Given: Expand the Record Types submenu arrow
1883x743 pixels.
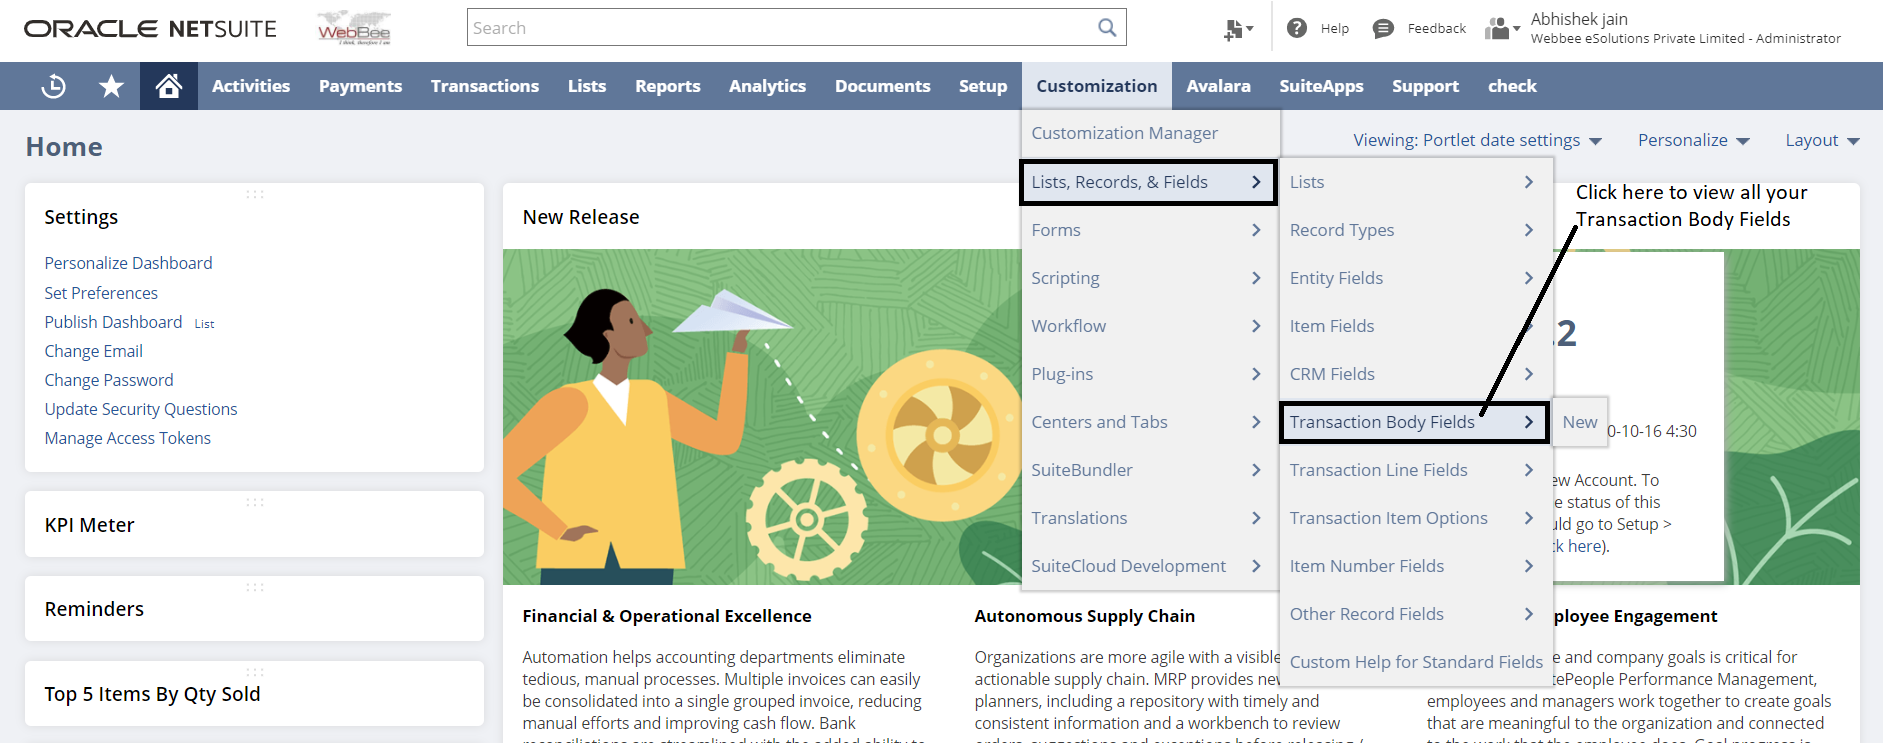Looking at the screenshot, I should click(x=1528, y=230).
